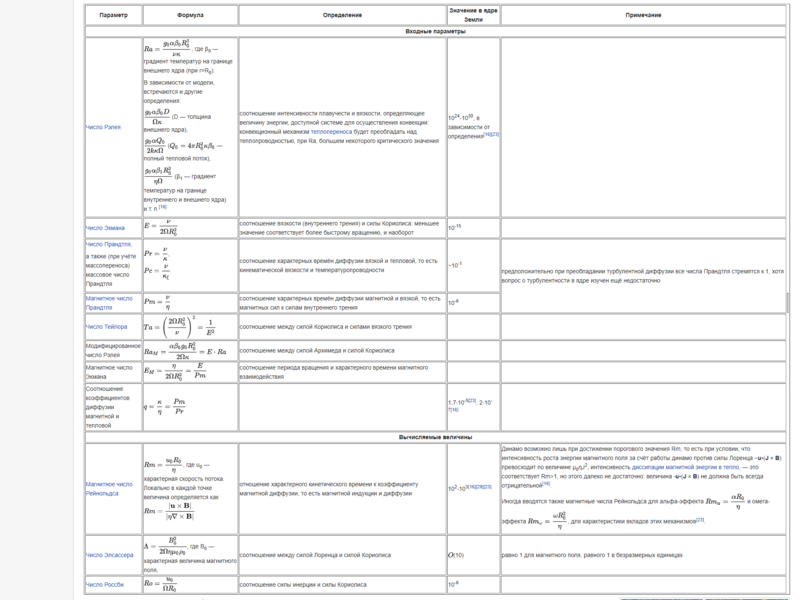
Task: Click «Соотношение коэффициентов диффузии» parameter cell
Action: (x=113, y=407)
